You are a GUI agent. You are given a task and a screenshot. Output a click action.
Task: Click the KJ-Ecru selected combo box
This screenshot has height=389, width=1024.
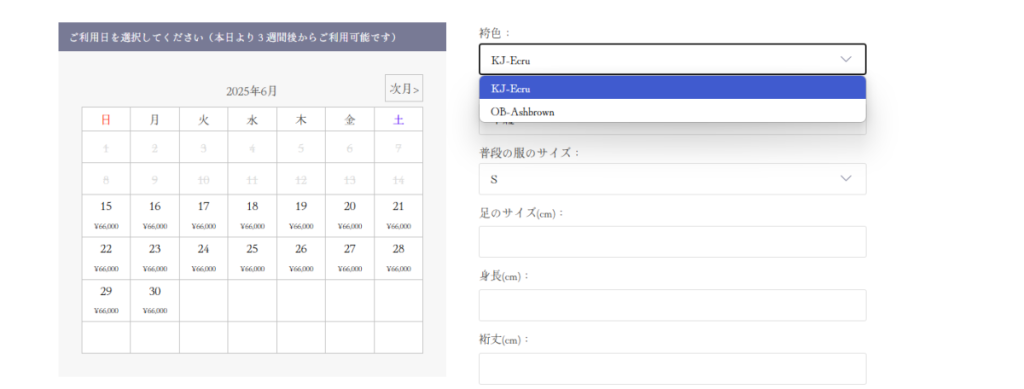pyautogui.click(x=672, y=59)
